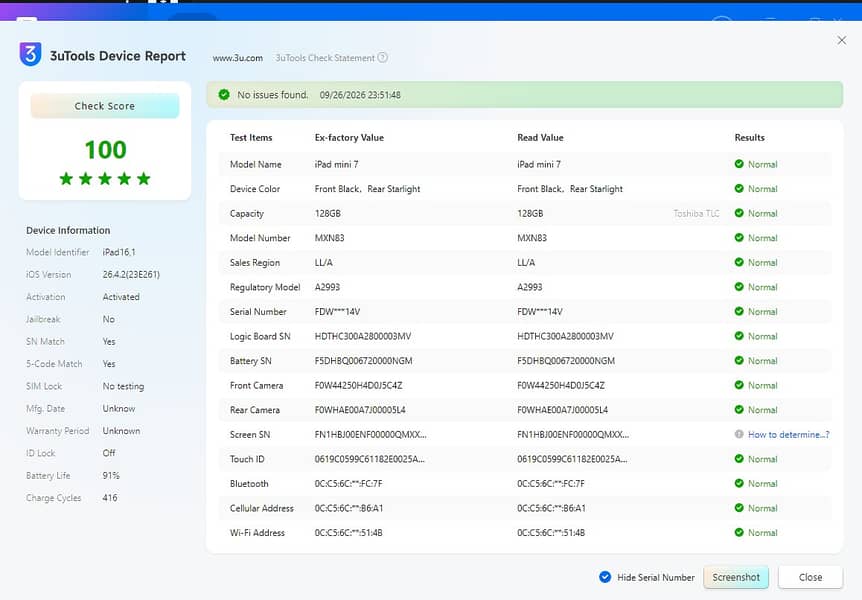This screenshot has height=600, width=862.
Task: Click the Mfg. Date Unknow value
Action: point(119,409)
